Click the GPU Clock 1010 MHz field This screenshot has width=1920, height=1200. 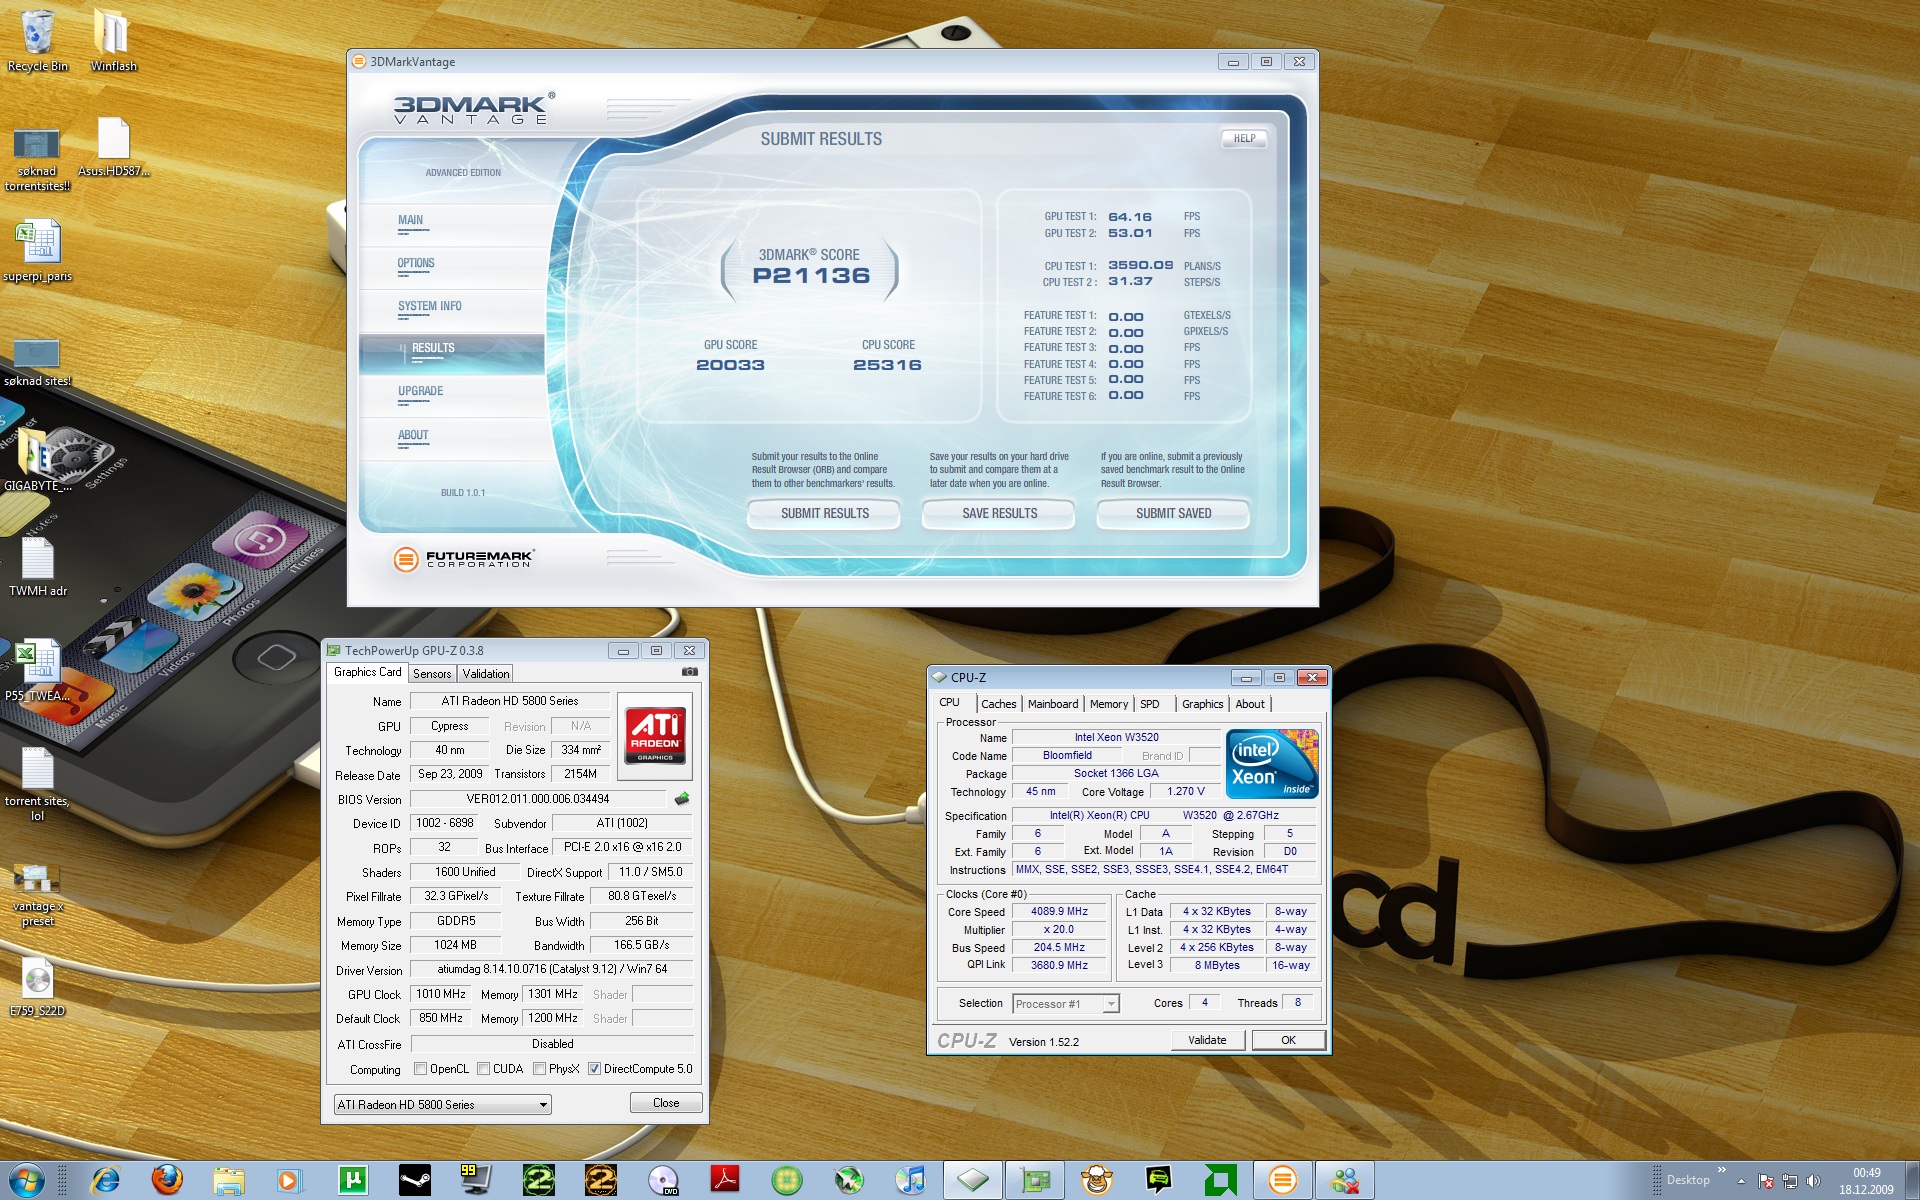tap(441, 994)
